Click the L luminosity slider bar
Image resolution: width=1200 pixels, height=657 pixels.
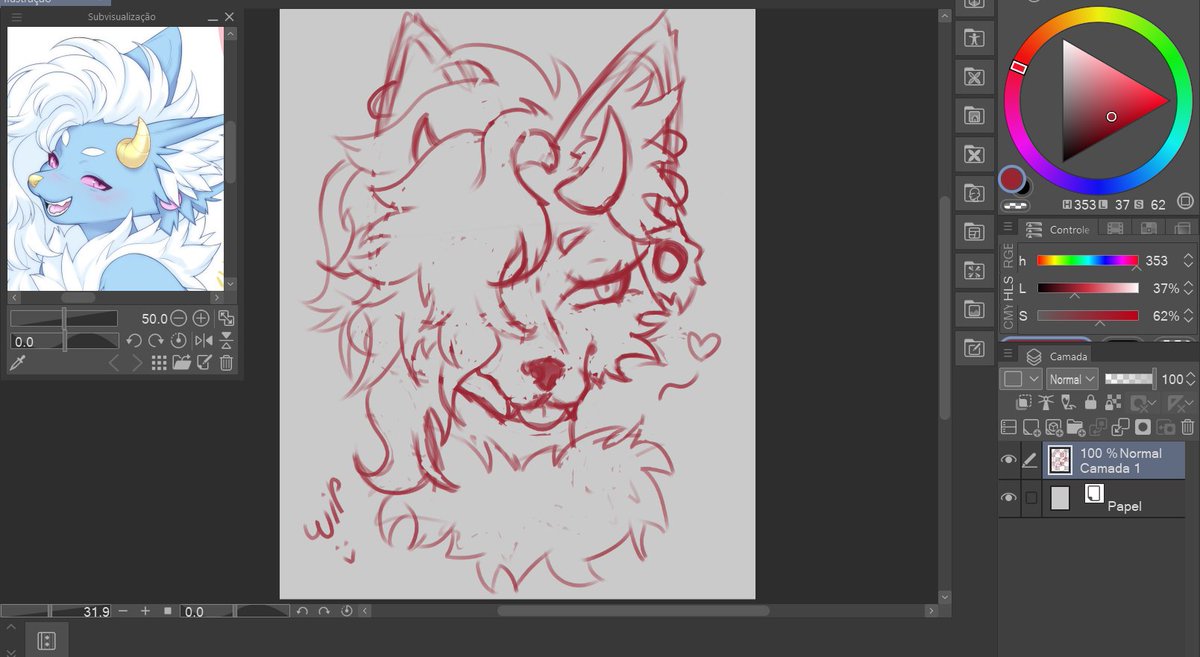click(1088, 288)
